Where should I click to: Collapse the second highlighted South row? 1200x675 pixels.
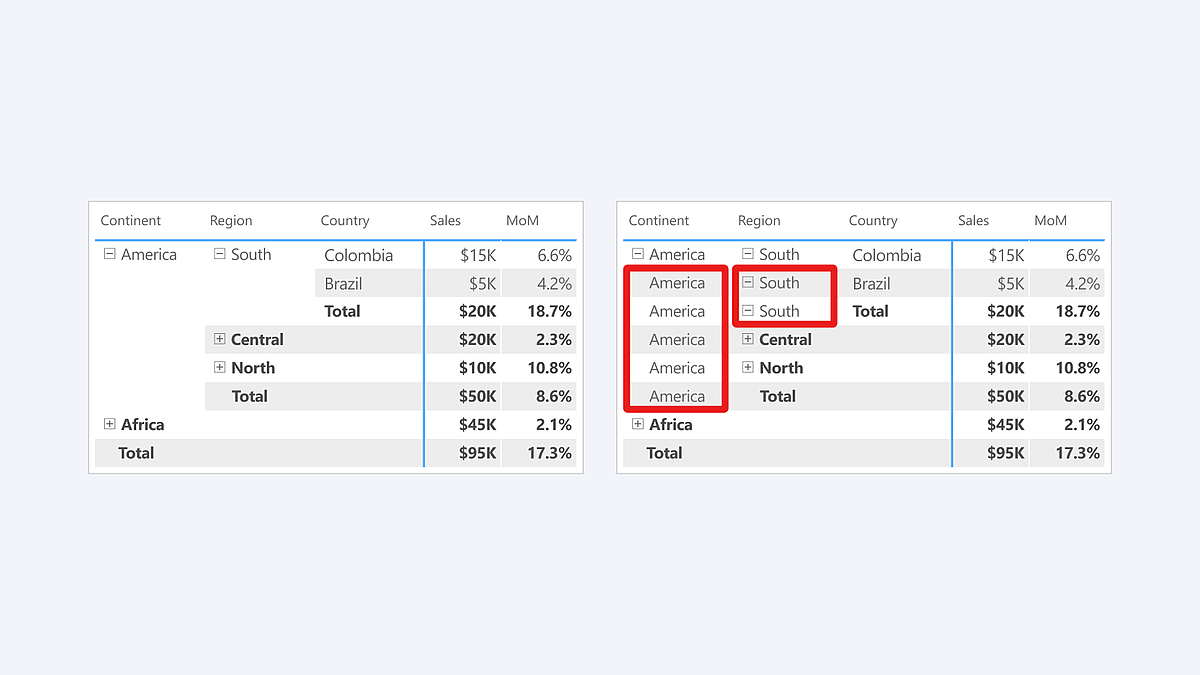click(747, 311)
